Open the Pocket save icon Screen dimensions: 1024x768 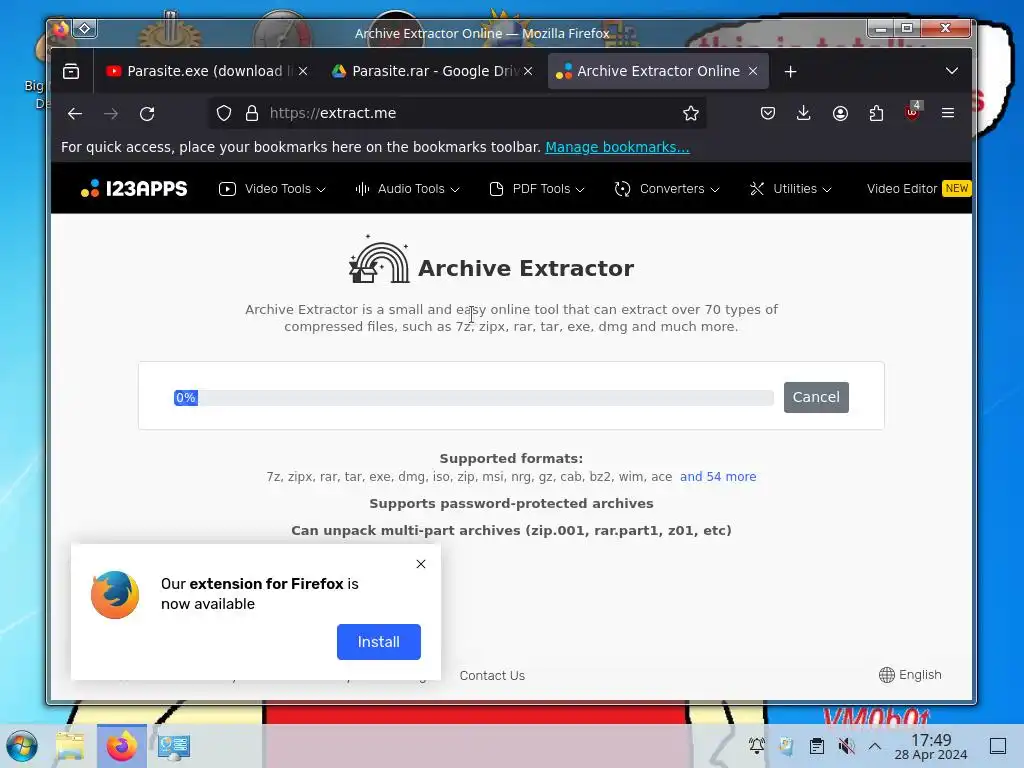[x=767, y=114]
